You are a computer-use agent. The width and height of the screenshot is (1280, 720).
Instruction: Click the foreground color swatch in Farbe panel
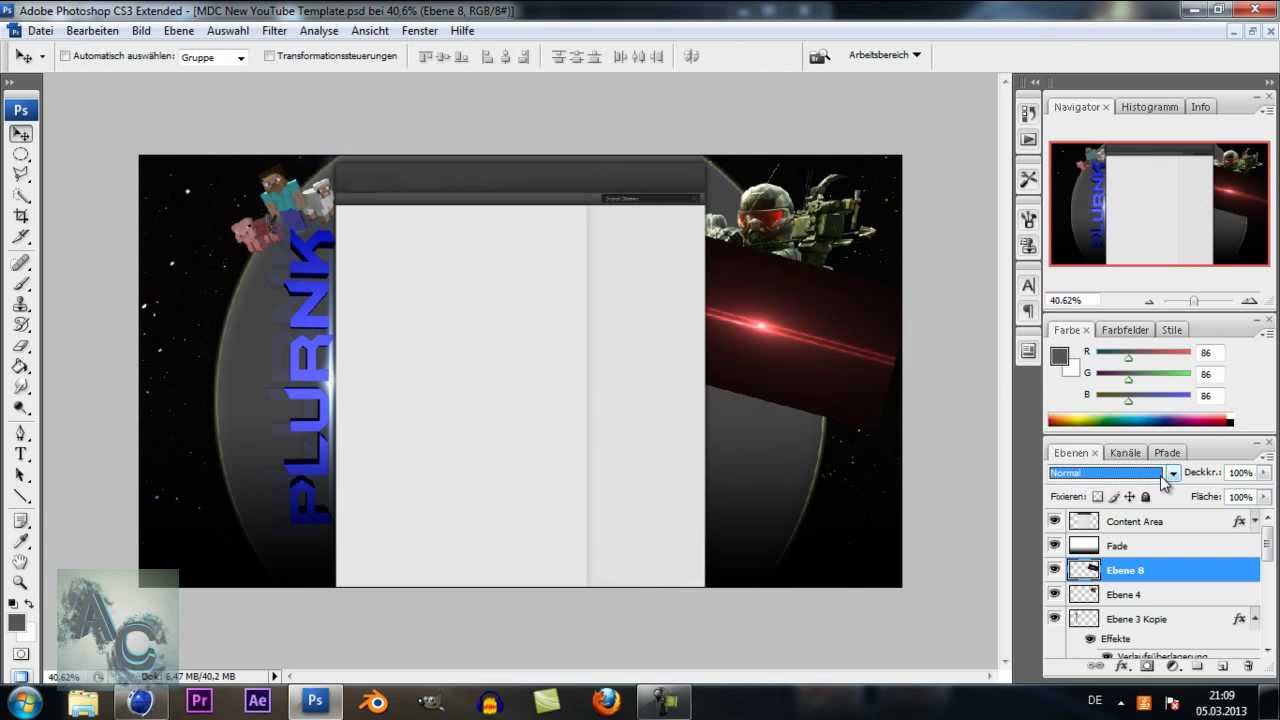point(1059,356)
